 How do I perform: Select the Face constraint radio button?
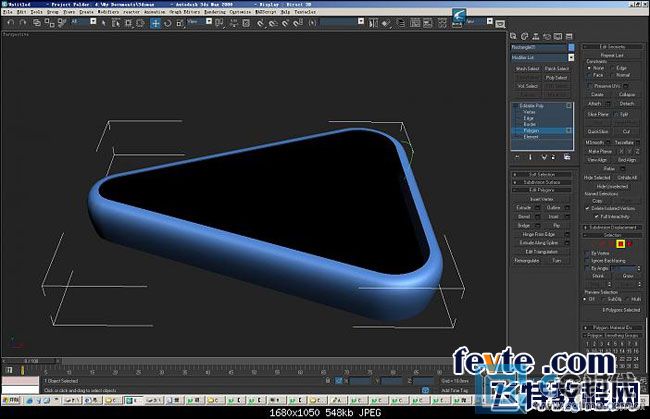click(589, 75)
